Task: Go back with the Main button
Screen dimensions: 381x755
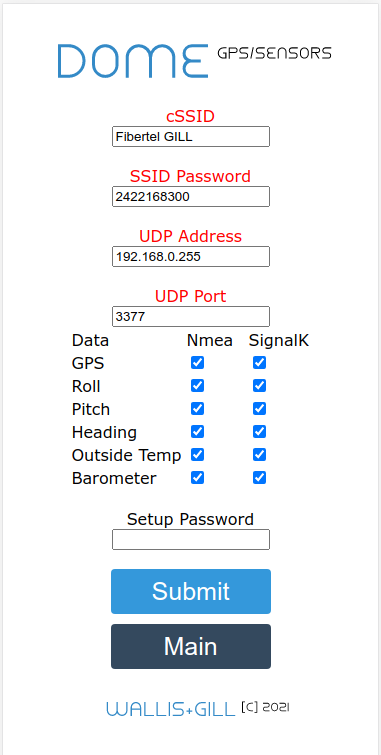Action: (x=191, y=647)
